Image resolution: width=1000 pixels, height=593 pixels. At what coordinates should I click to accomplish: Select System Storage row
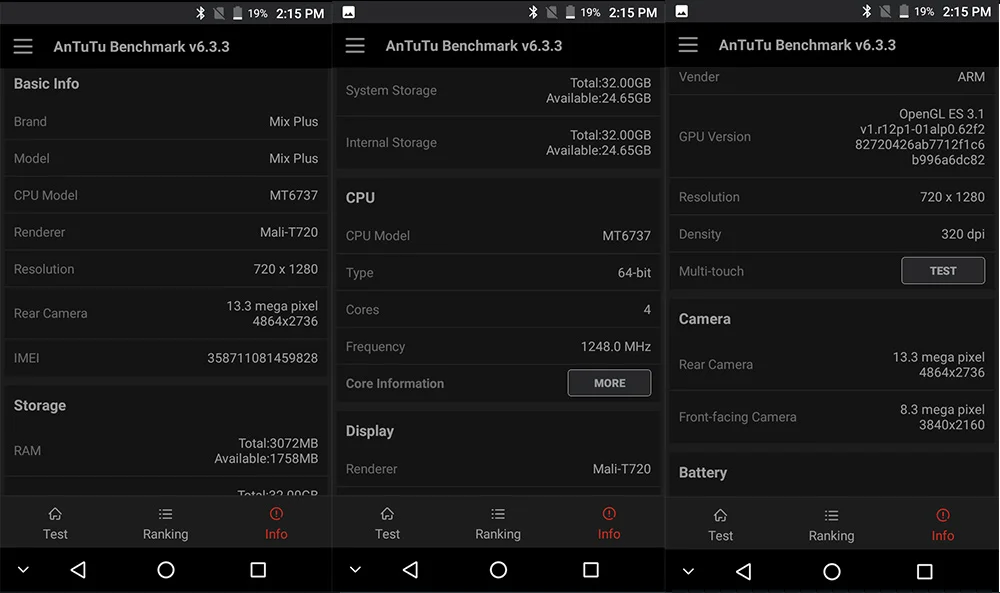pyautogui.click(x=498, y=91)
